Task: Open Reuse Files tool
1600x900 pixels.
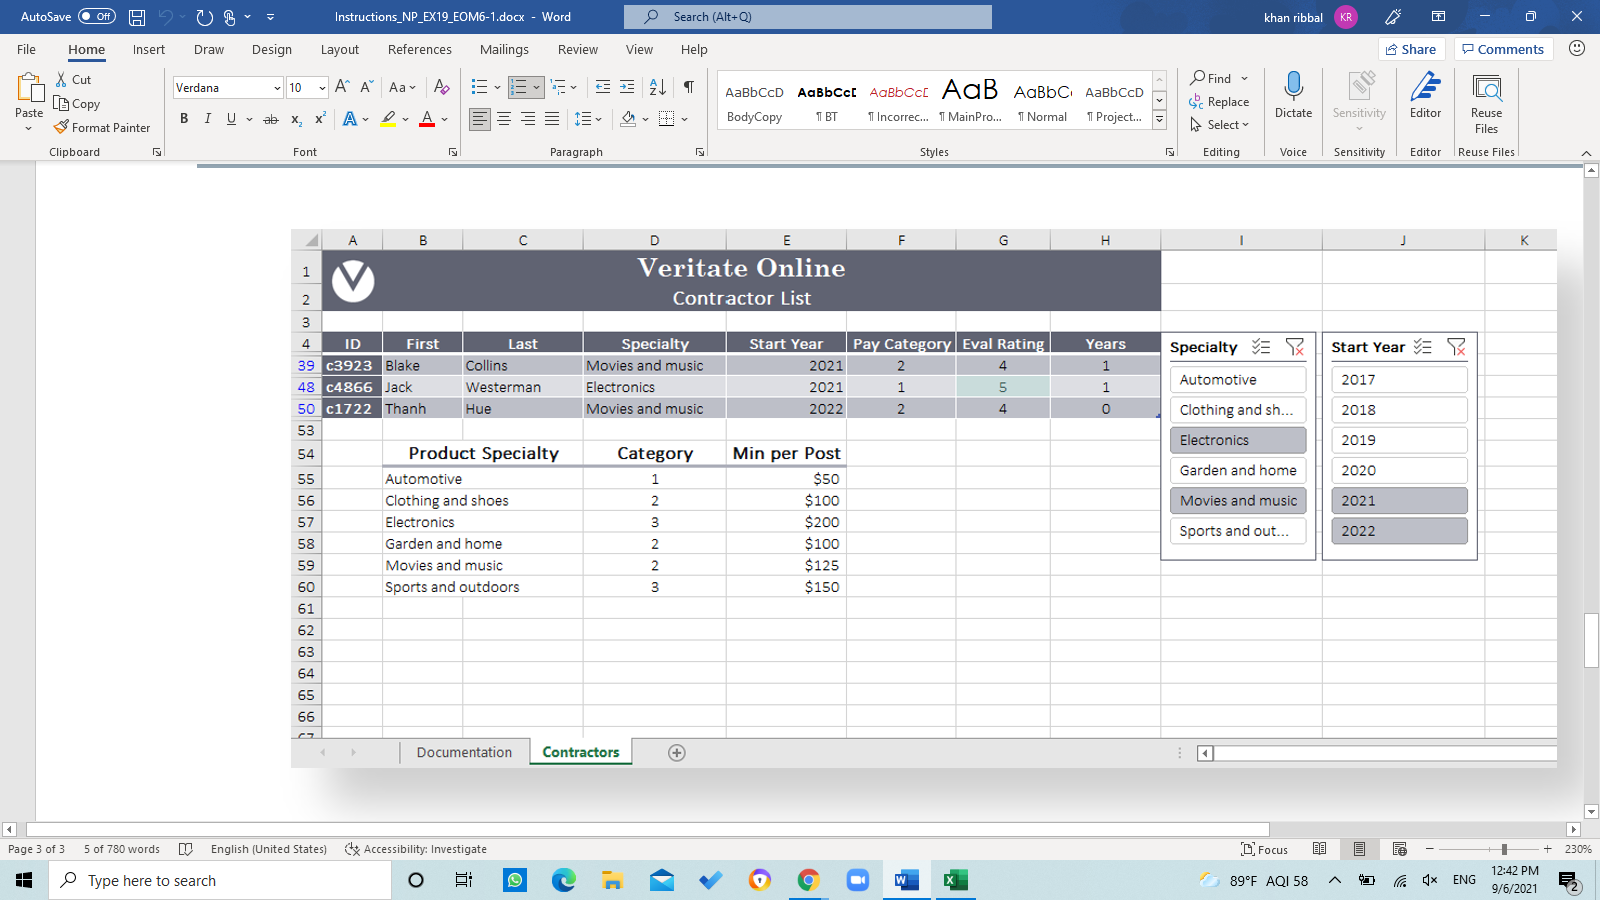Action: click(x=1486, y=104)
